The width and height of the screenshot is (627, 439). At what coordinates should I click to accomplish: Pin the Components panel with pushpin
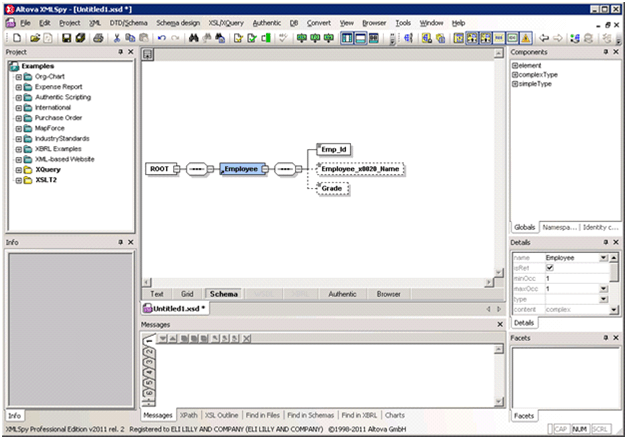click(x=606, y=52)
